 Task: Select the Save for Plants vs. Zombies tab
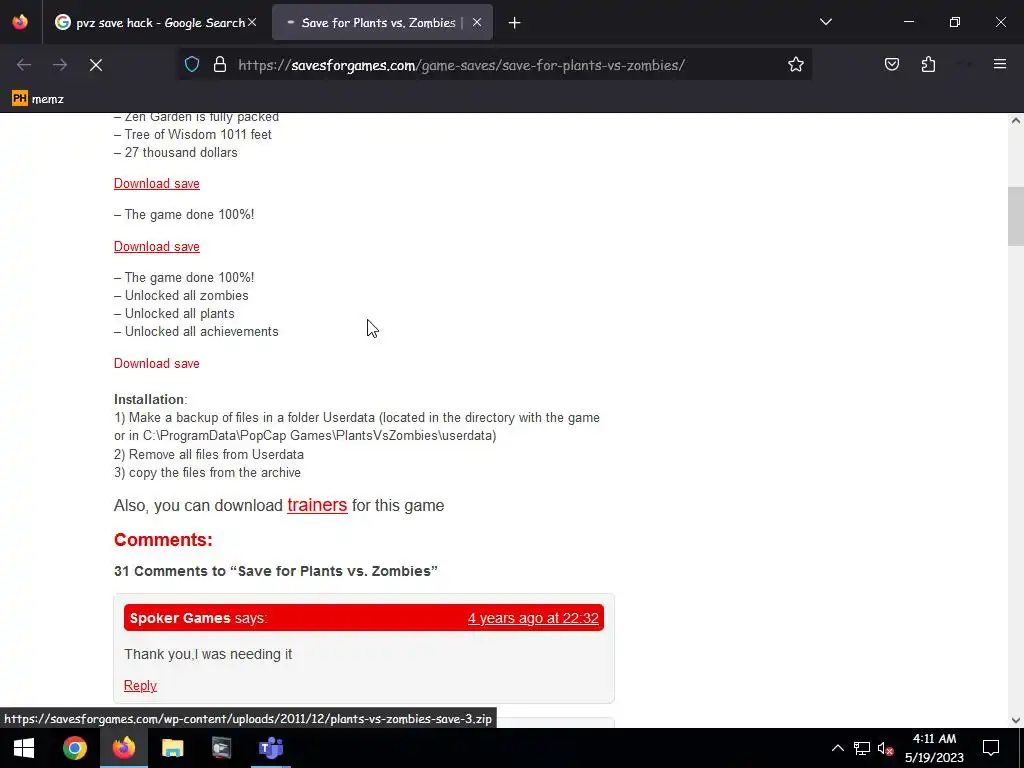point(382,23)
